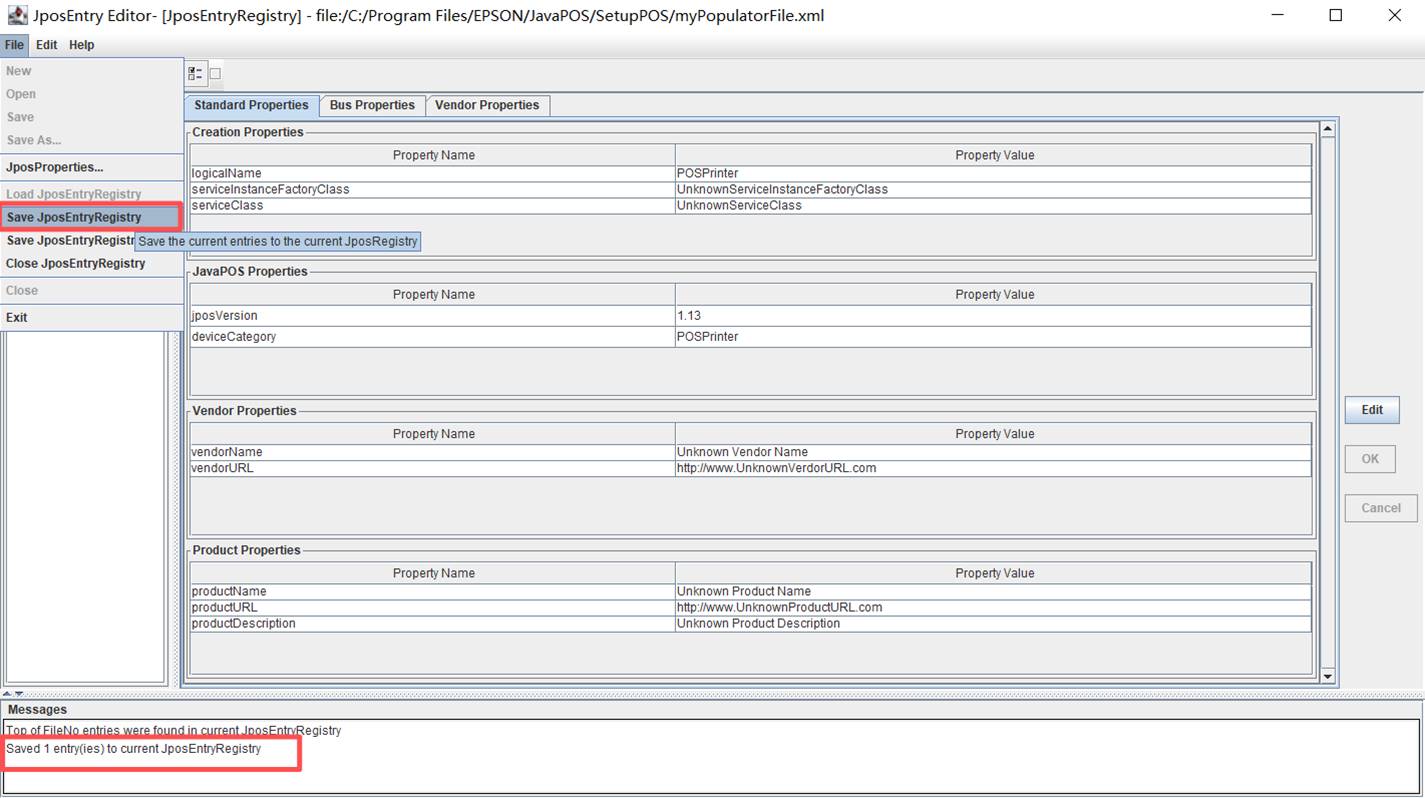This screenshot has height=798, width=1425.
Task: Select the POSPrinter value of logicalName
Action: pos(993,173)
